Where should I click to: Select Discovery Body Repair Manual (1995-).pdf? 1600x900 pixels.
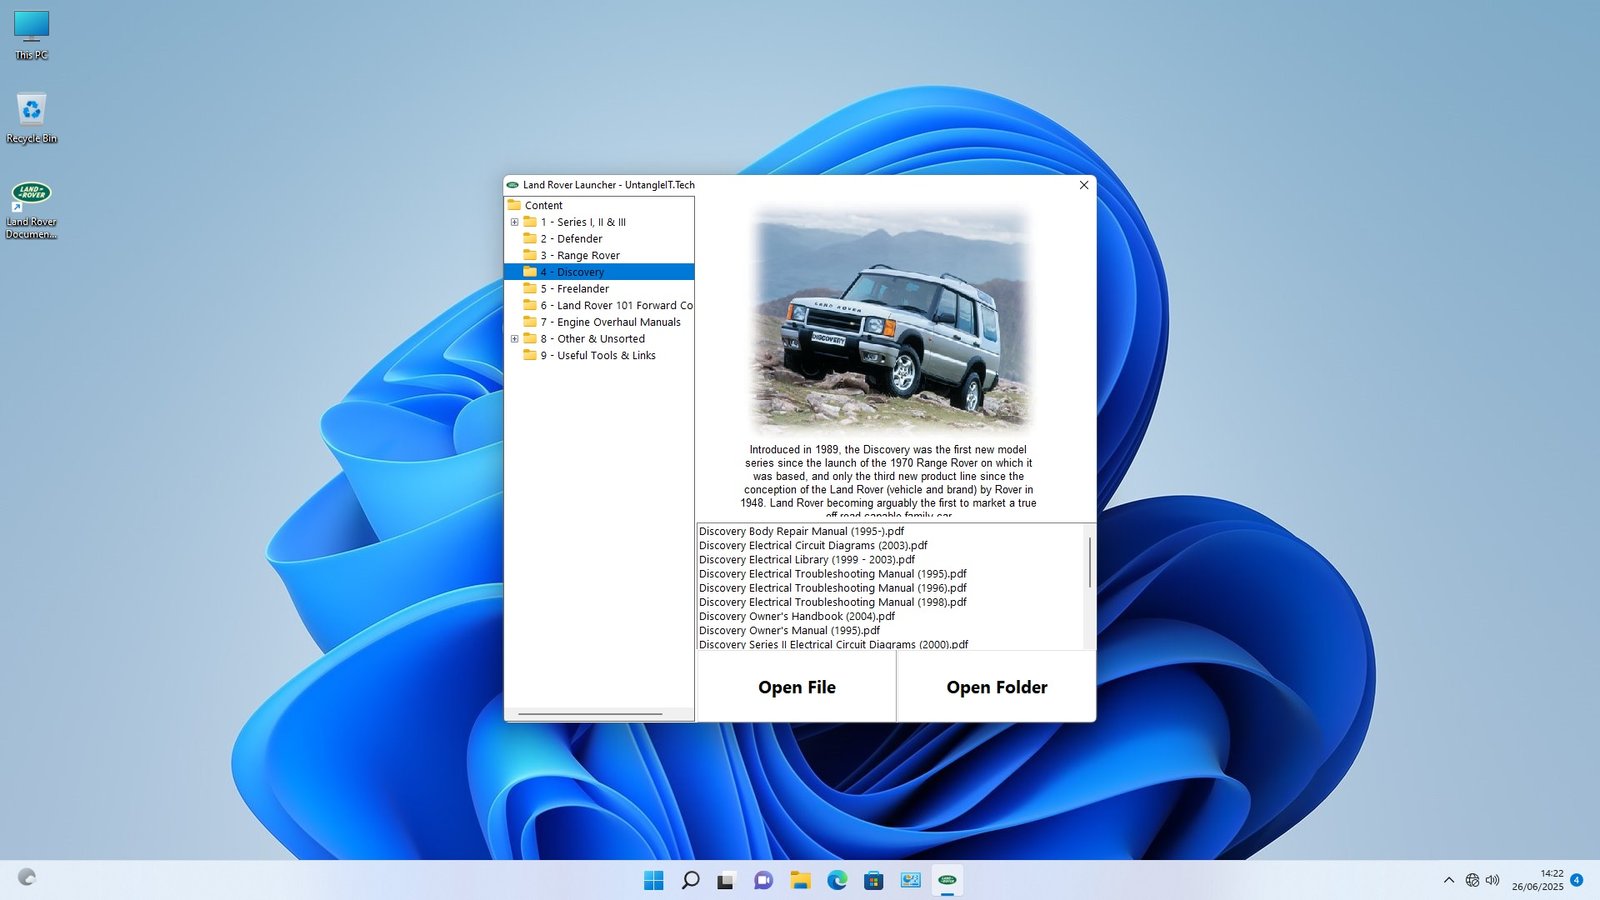coord(801,532)
